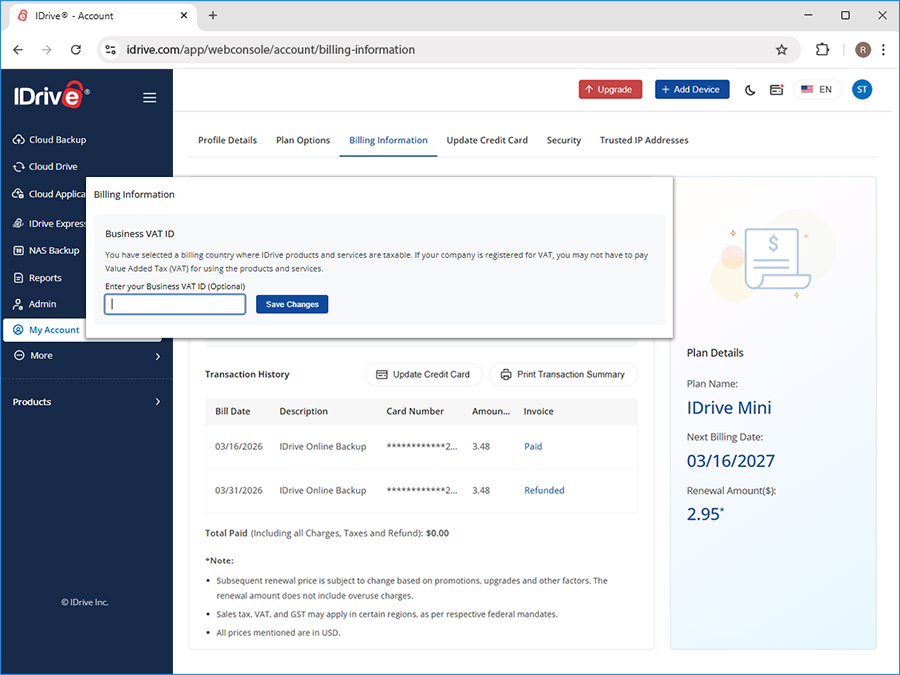
Task: Open Cloud Applications sidebar item
Action: click(x=49, y=194)
